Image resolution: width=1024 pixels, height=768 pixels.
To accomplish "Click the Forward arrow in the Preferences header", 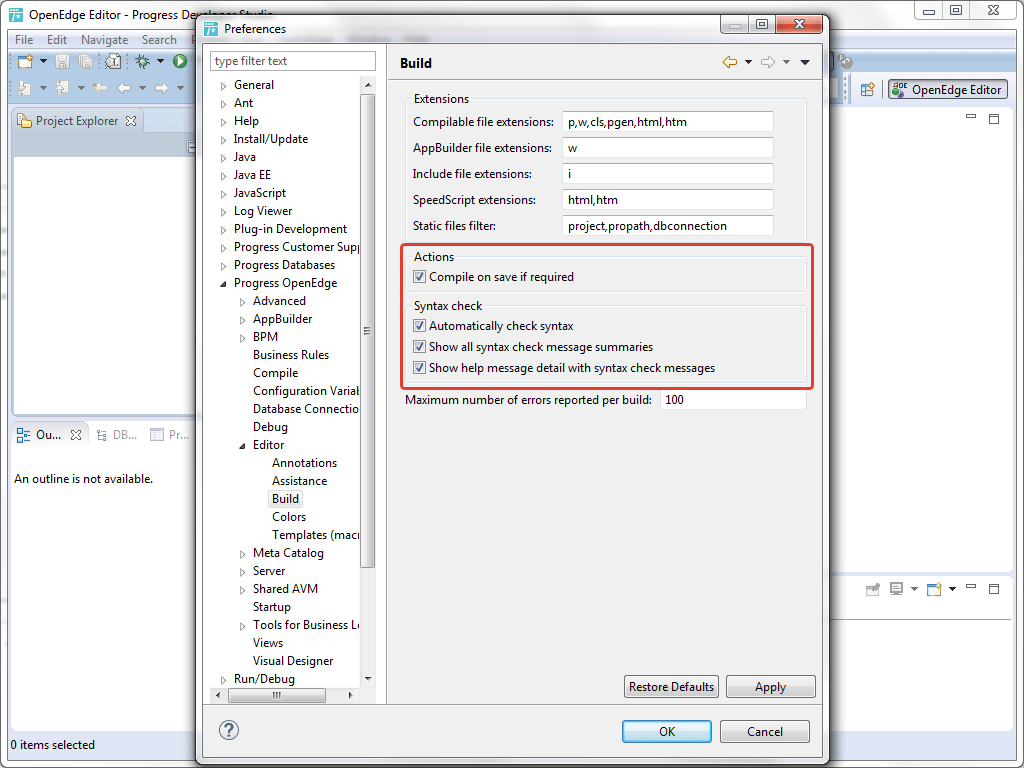I will tap(768, 62).
